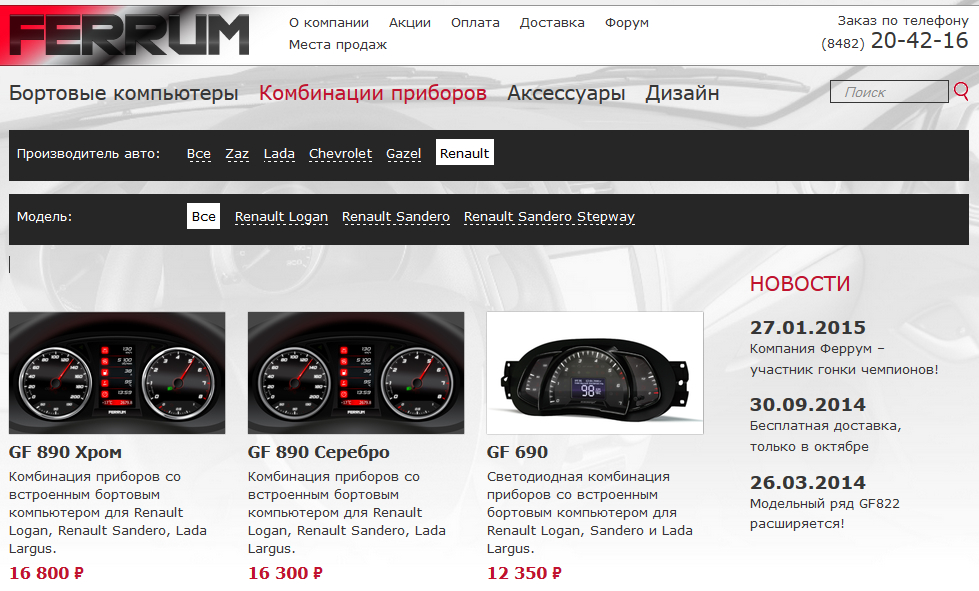Screen dimensions: 979x591
Task: Open the GF 890 Серебро title link
Action: coord(318,452)
